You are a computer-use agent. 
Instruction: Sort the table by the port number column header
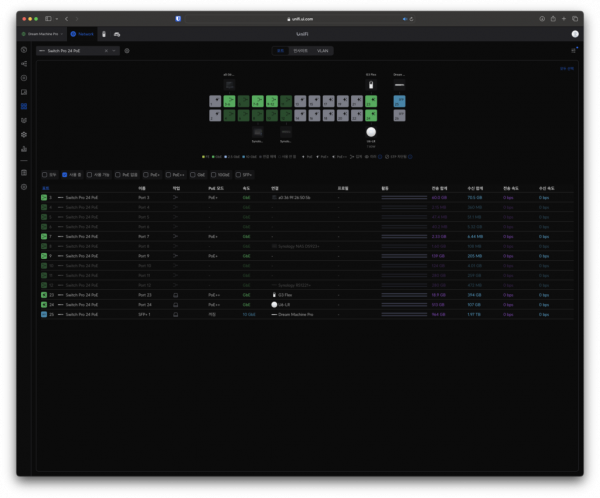(45, 187)
